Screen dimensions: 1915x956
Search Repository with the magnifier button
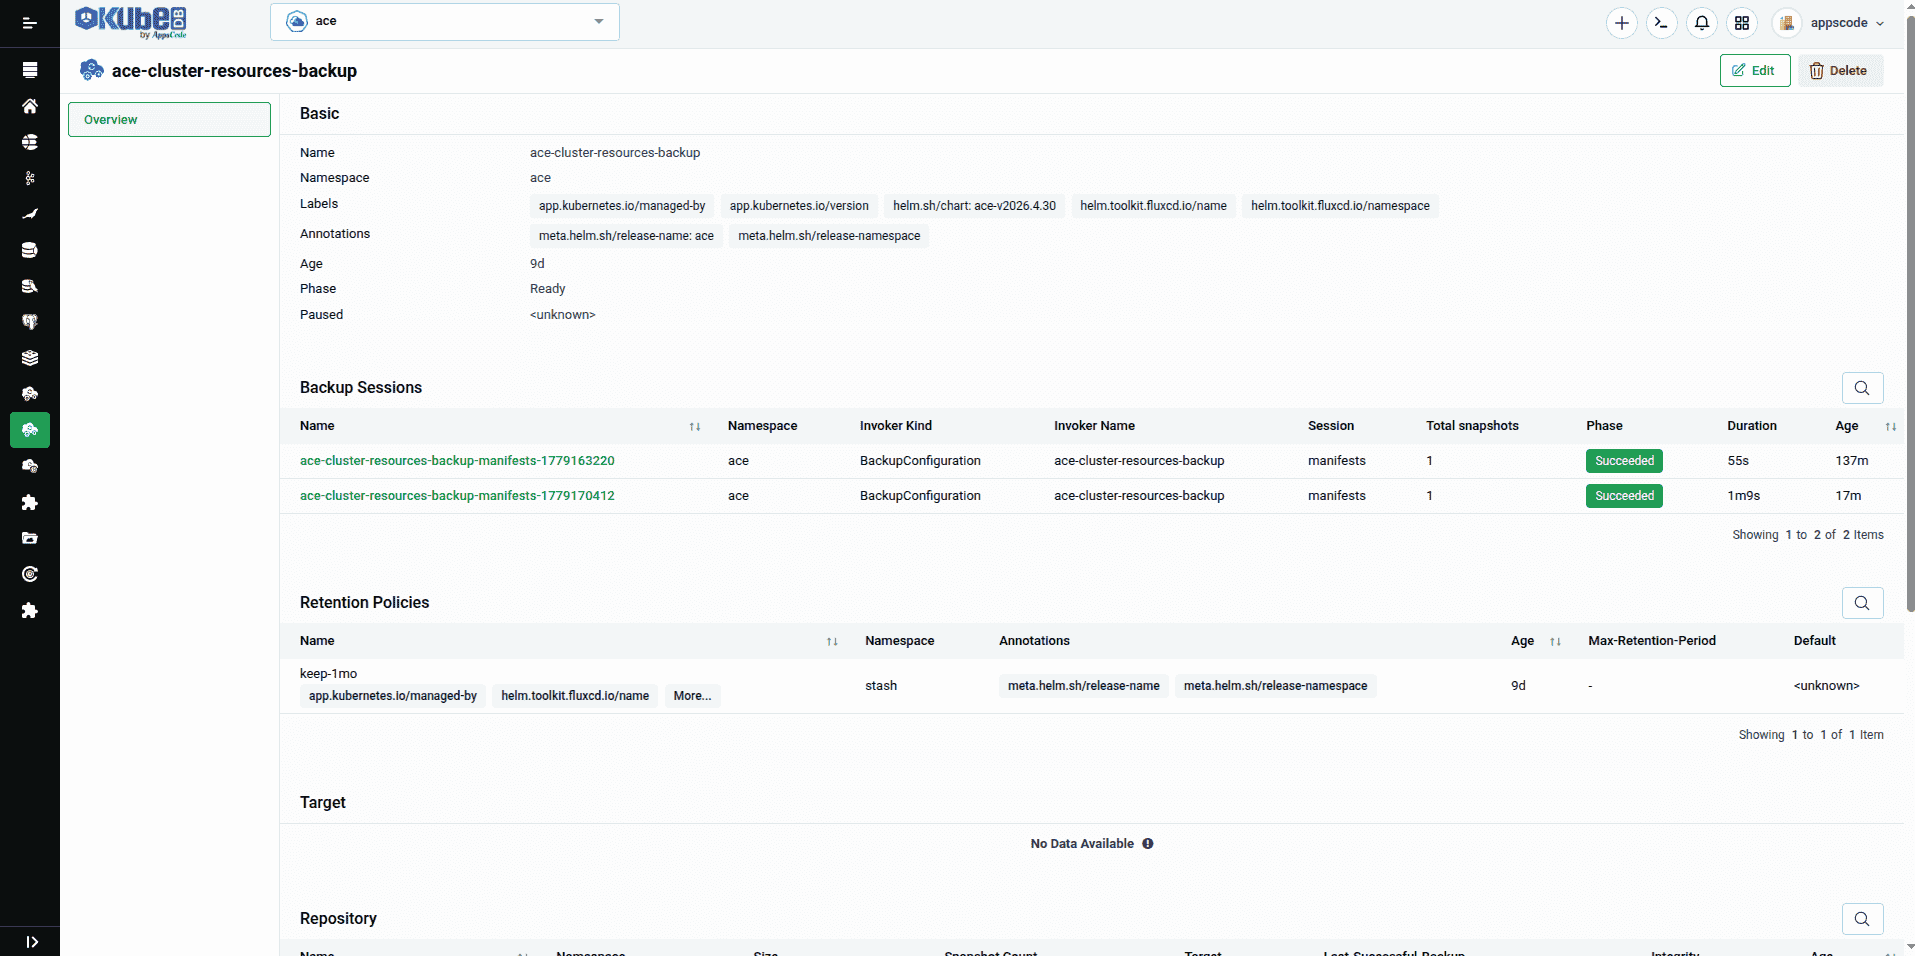pyautogui.click(x=1862, y=919)
